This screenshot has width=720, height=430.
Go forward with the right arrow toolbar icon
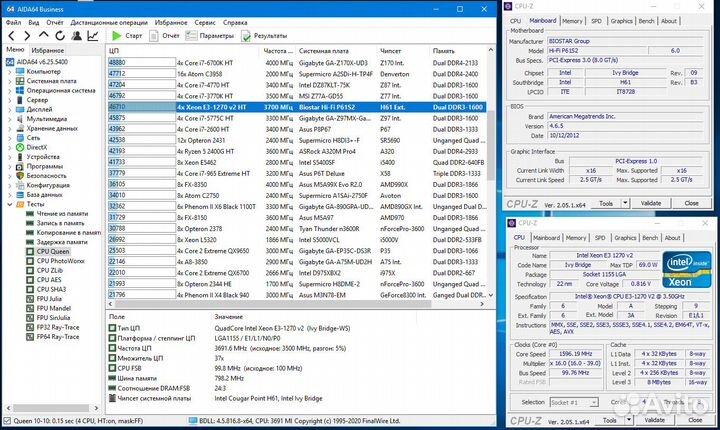[27, 36]
